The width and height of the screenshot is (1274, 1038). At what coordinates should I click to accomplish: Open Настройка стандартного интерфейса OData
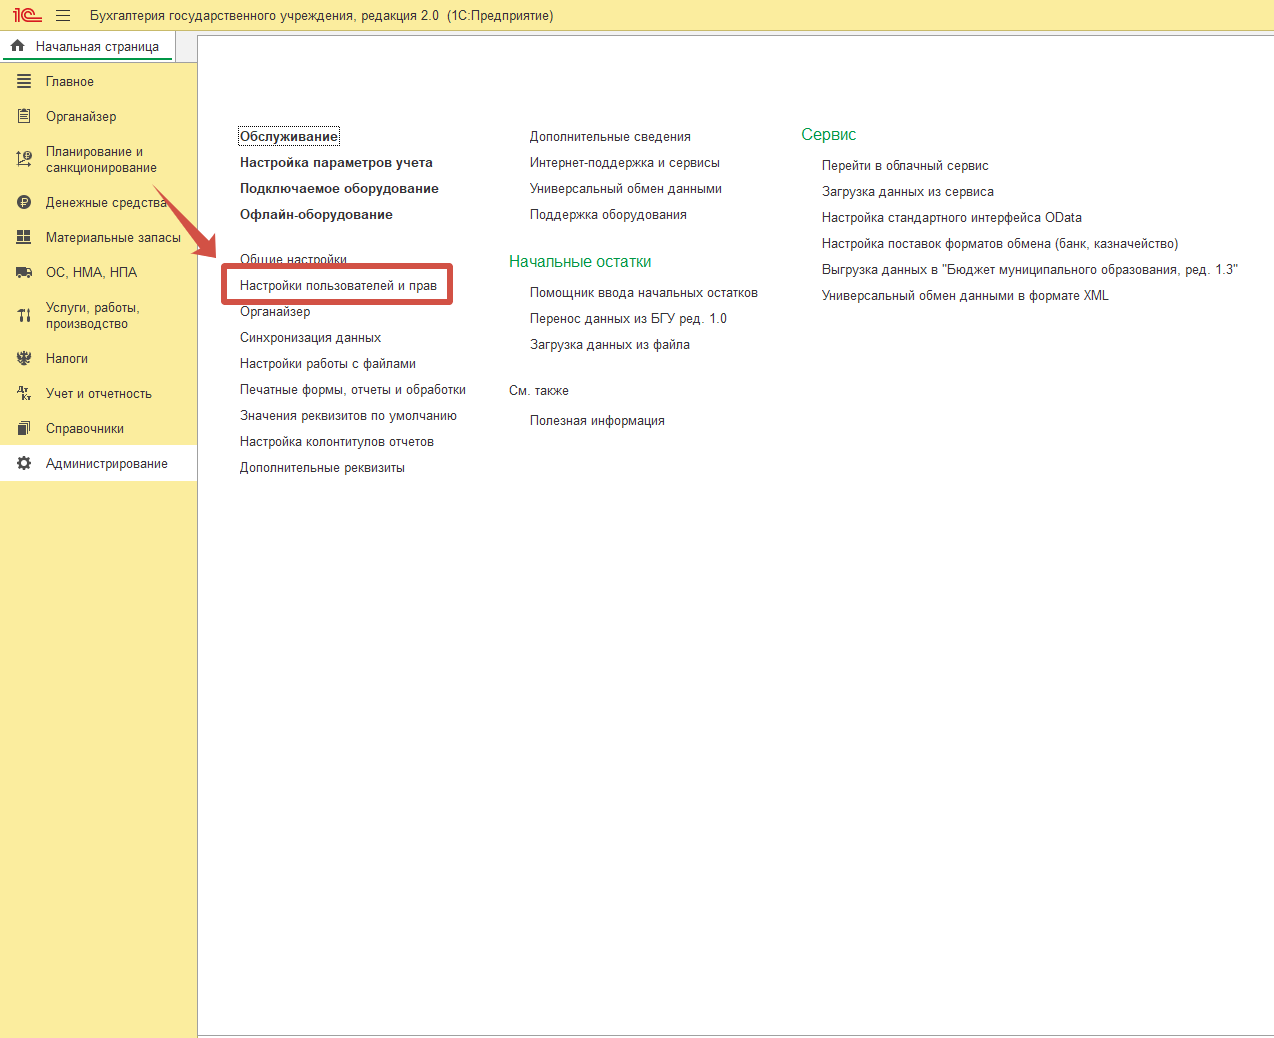click(x=952, y=217)
